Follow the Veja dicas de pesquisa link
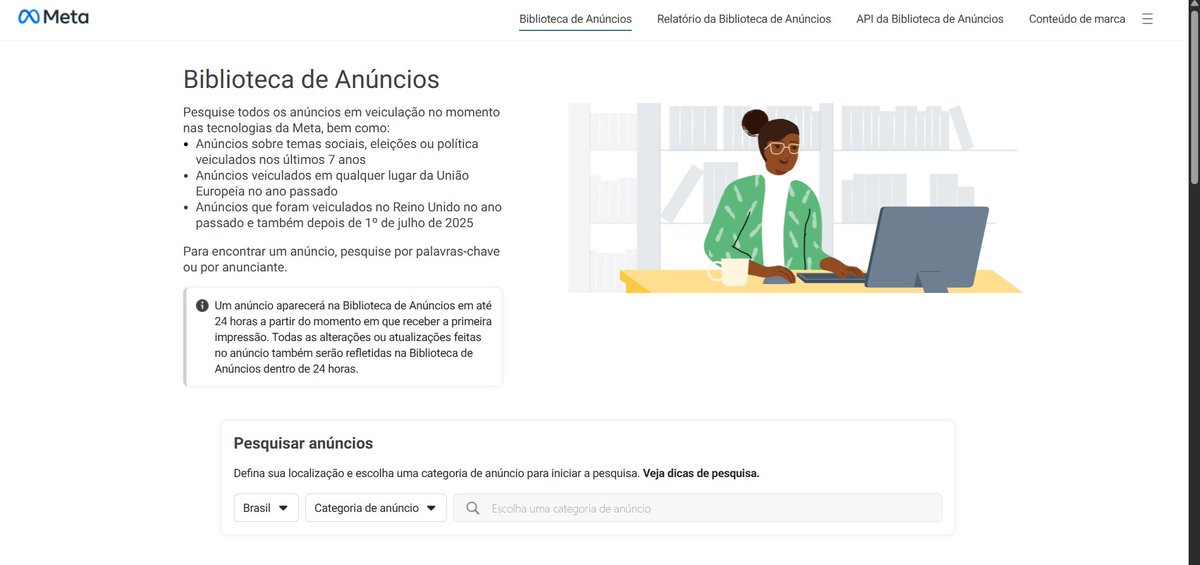The height and width of the screenshot is (565, 1200). click(x=701, y=473)
